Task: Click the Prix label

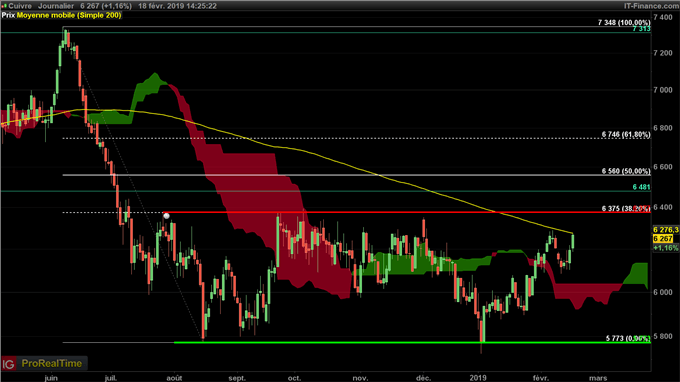Action: (x=8, y=15)
